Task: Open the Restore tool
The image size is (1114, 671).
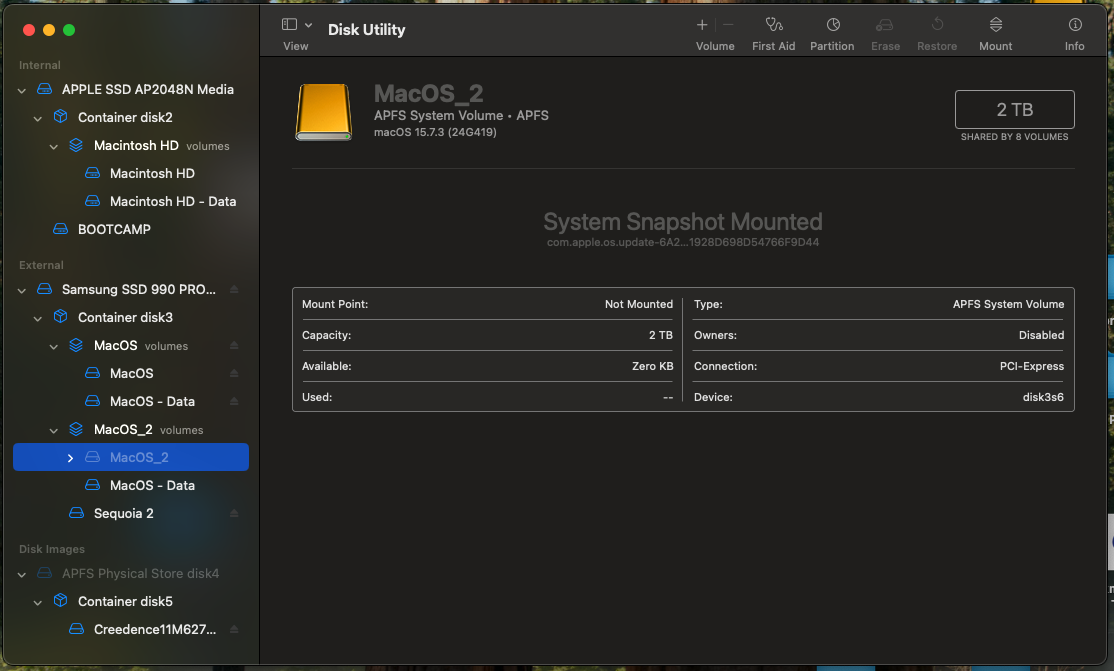Action: [936, 31]
